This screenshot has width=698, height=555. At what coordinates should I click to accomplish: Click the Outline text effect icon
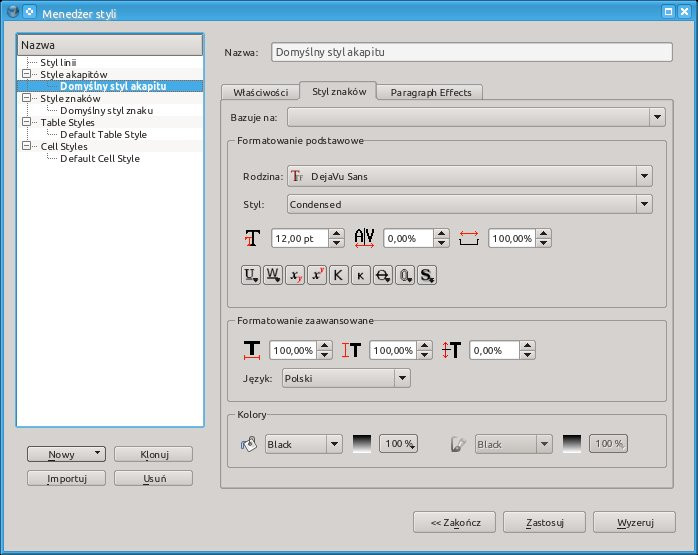point(405,275)
